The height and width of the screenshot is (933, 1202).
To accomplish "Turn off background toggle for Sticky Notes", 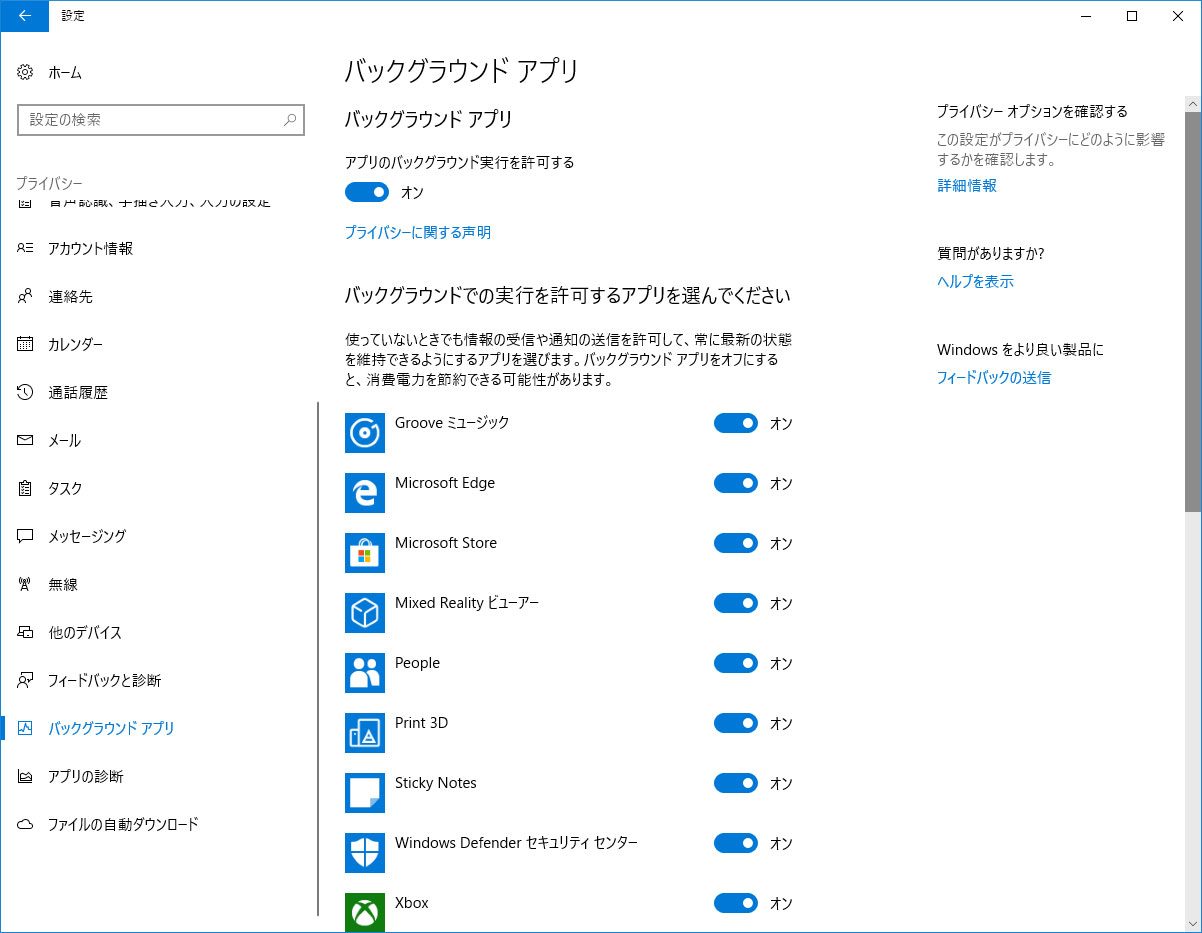I will (x=736, y=783).
